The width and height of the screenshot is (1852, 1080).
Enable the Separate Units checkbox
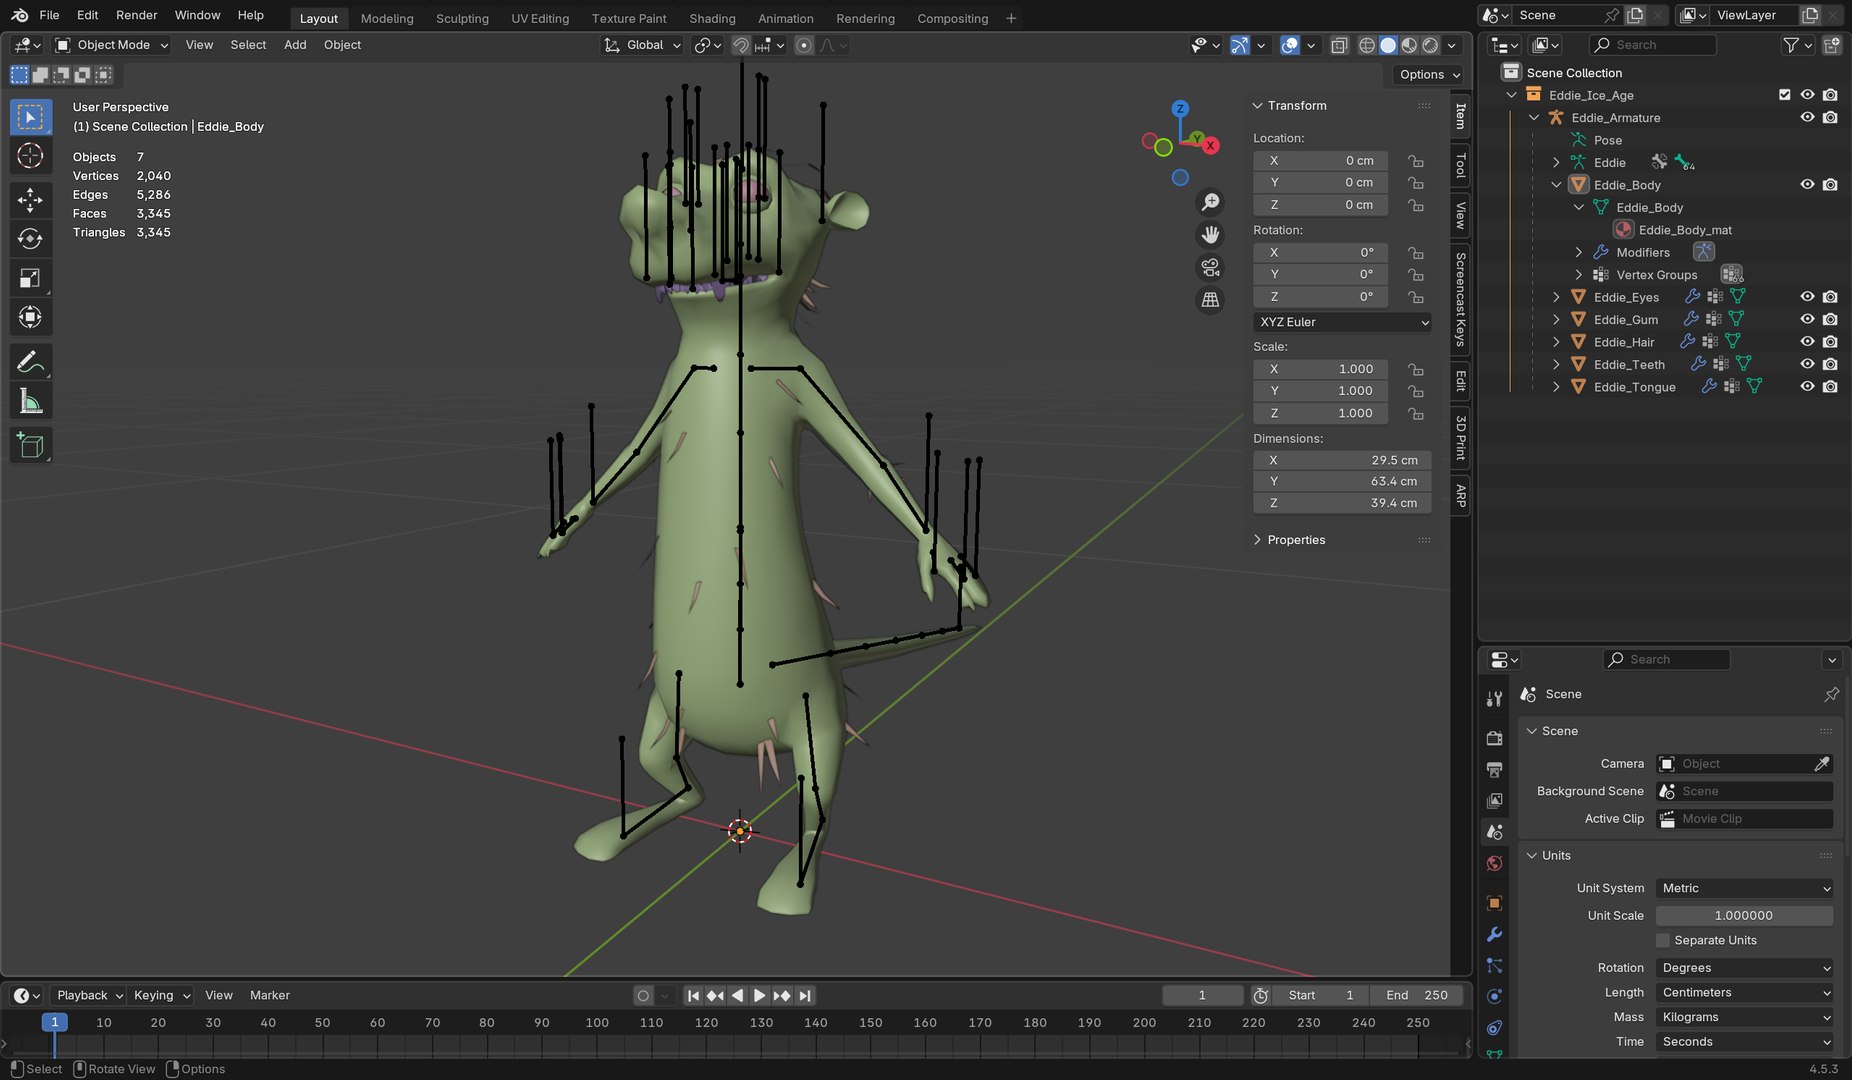1663,940
